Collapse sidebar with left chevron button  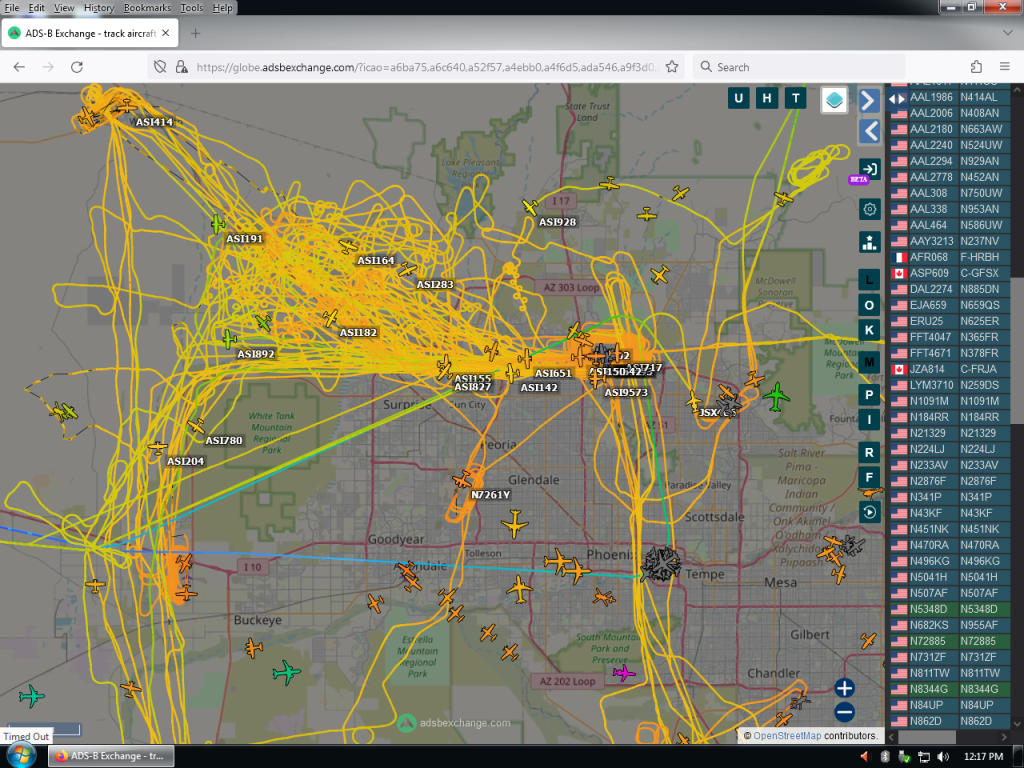869,131
